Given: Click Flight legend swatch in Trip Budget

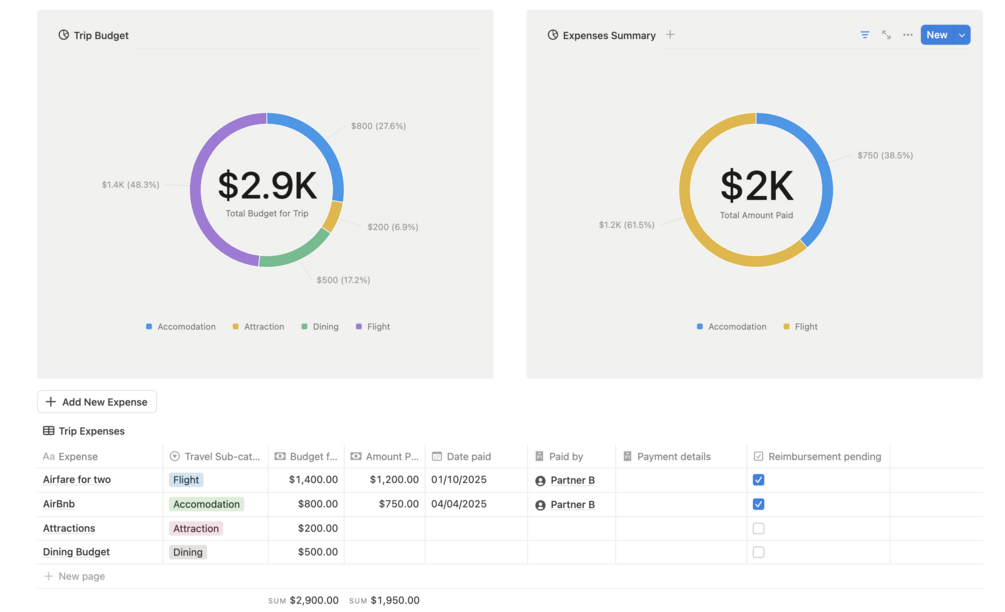Looking at the screenshot, I should pyautogui.click(x=359, y=326).
